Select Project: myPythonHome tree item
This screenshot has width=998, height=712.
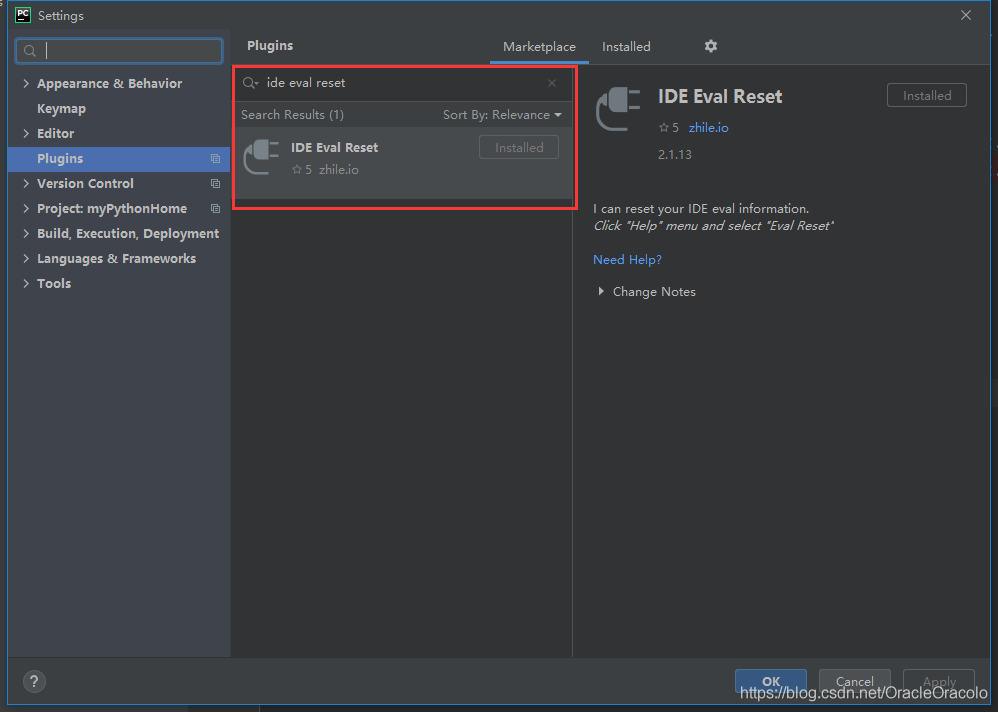[x=112, y=209]
